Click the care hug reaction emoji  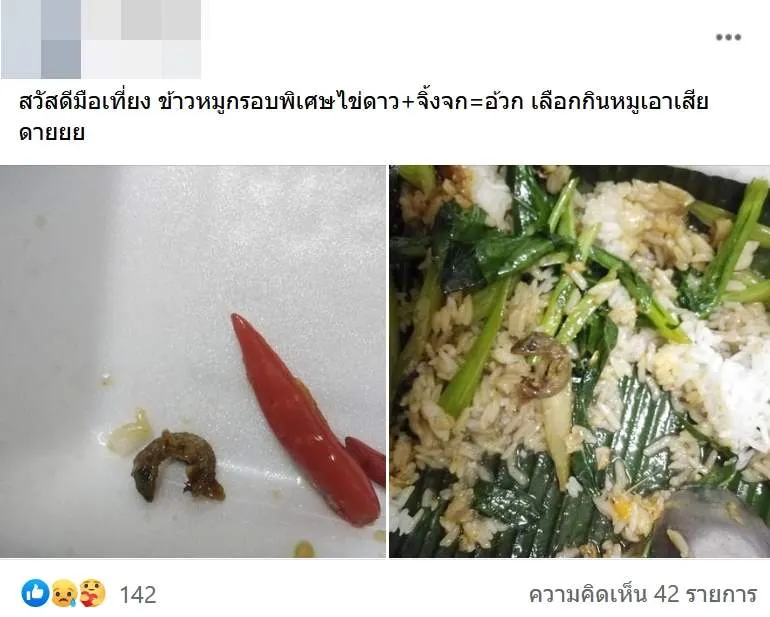coord(92,593)
